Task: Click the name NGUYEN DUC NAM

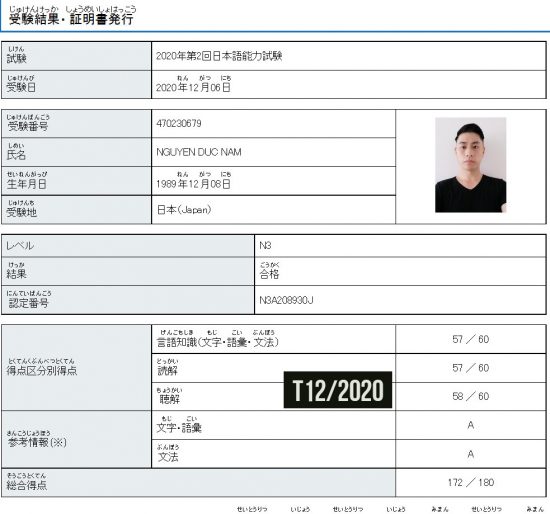Action: 199,152
